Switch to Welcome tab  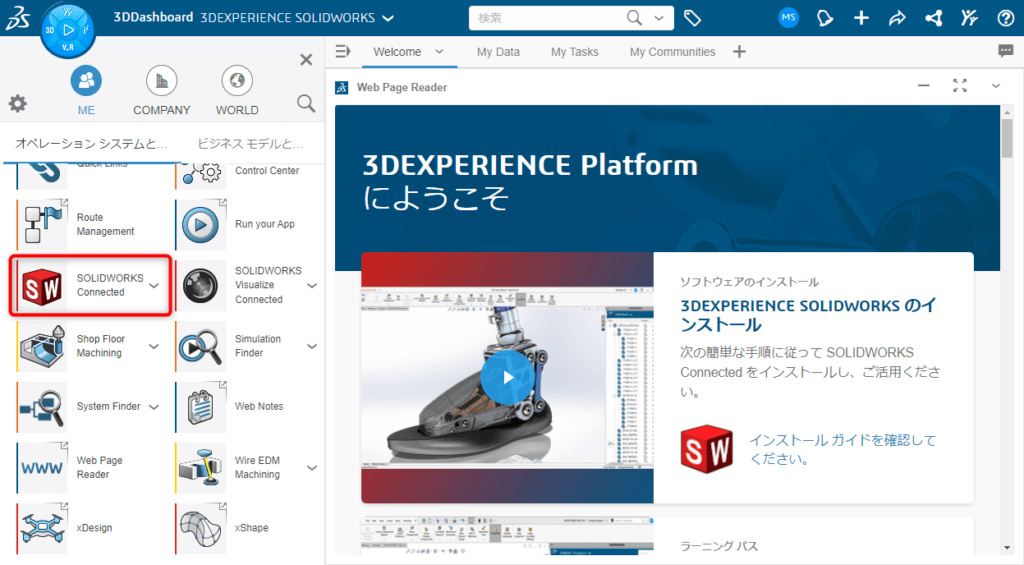tap(397, 52)
